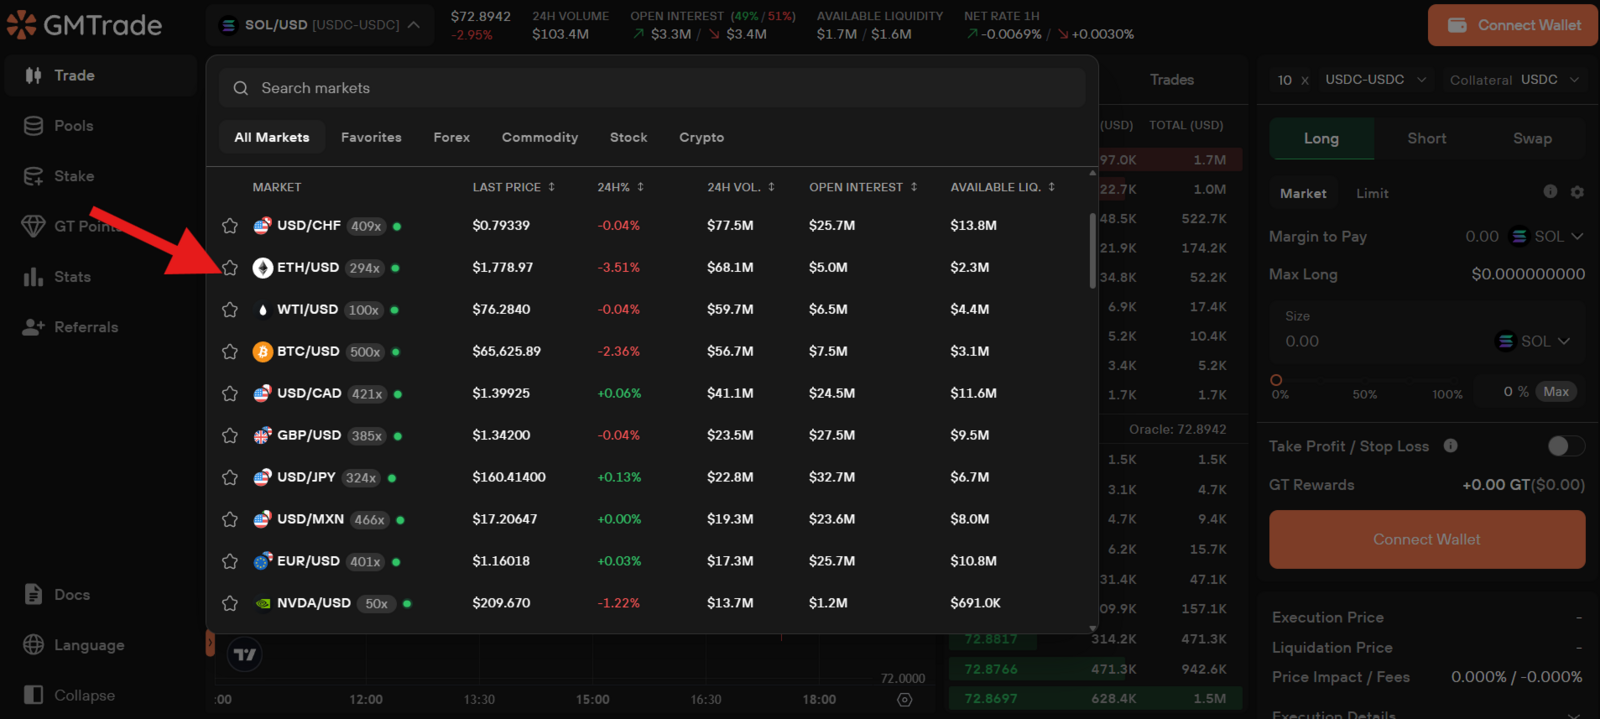Click the top Connect Wallet button
Viewport: 1600px width, 719px height.
1512,25
